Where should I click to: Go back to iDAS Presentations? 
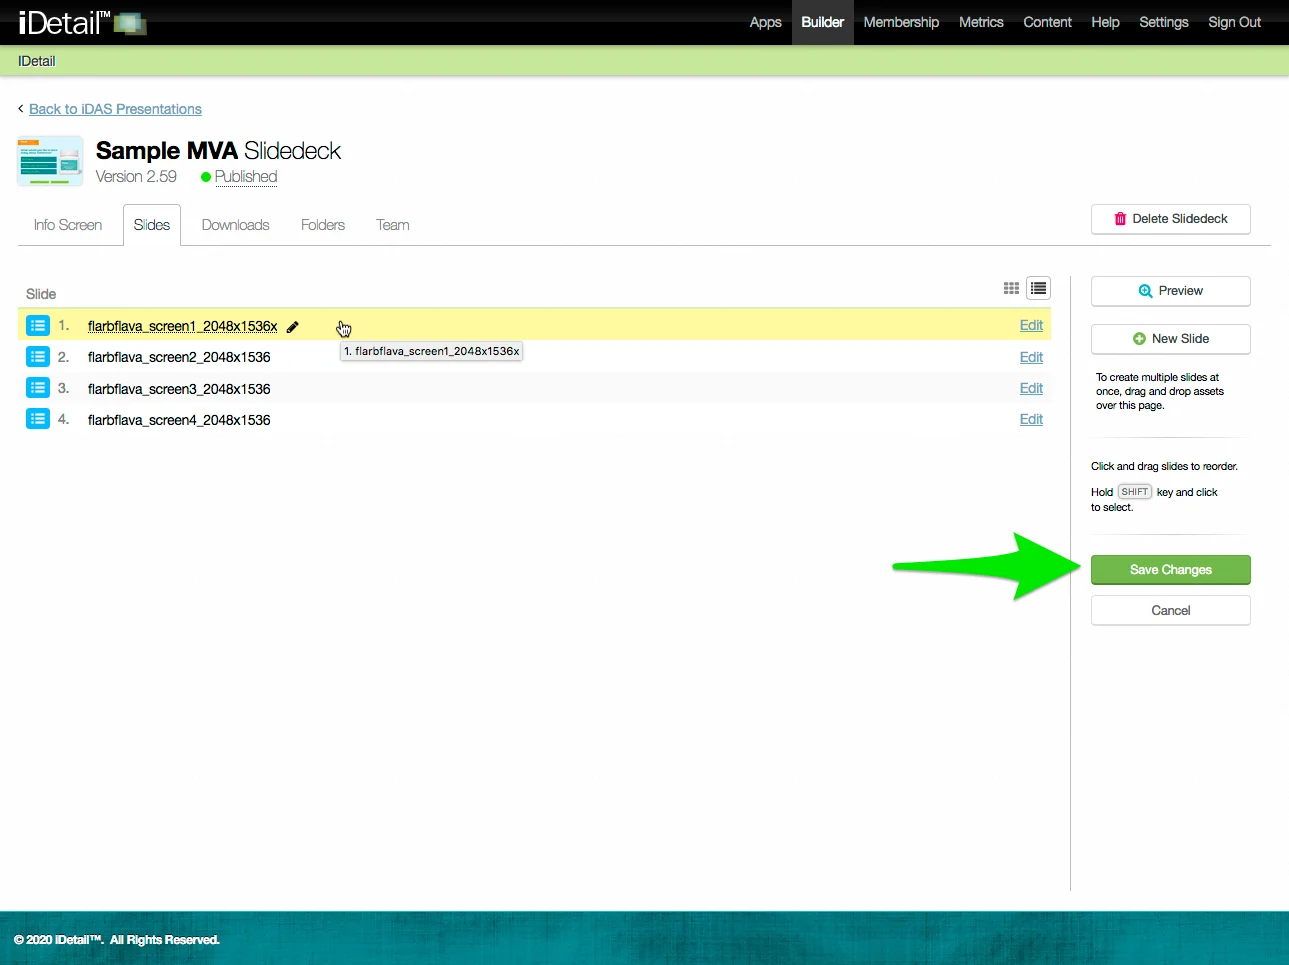(x=115, y=109)
